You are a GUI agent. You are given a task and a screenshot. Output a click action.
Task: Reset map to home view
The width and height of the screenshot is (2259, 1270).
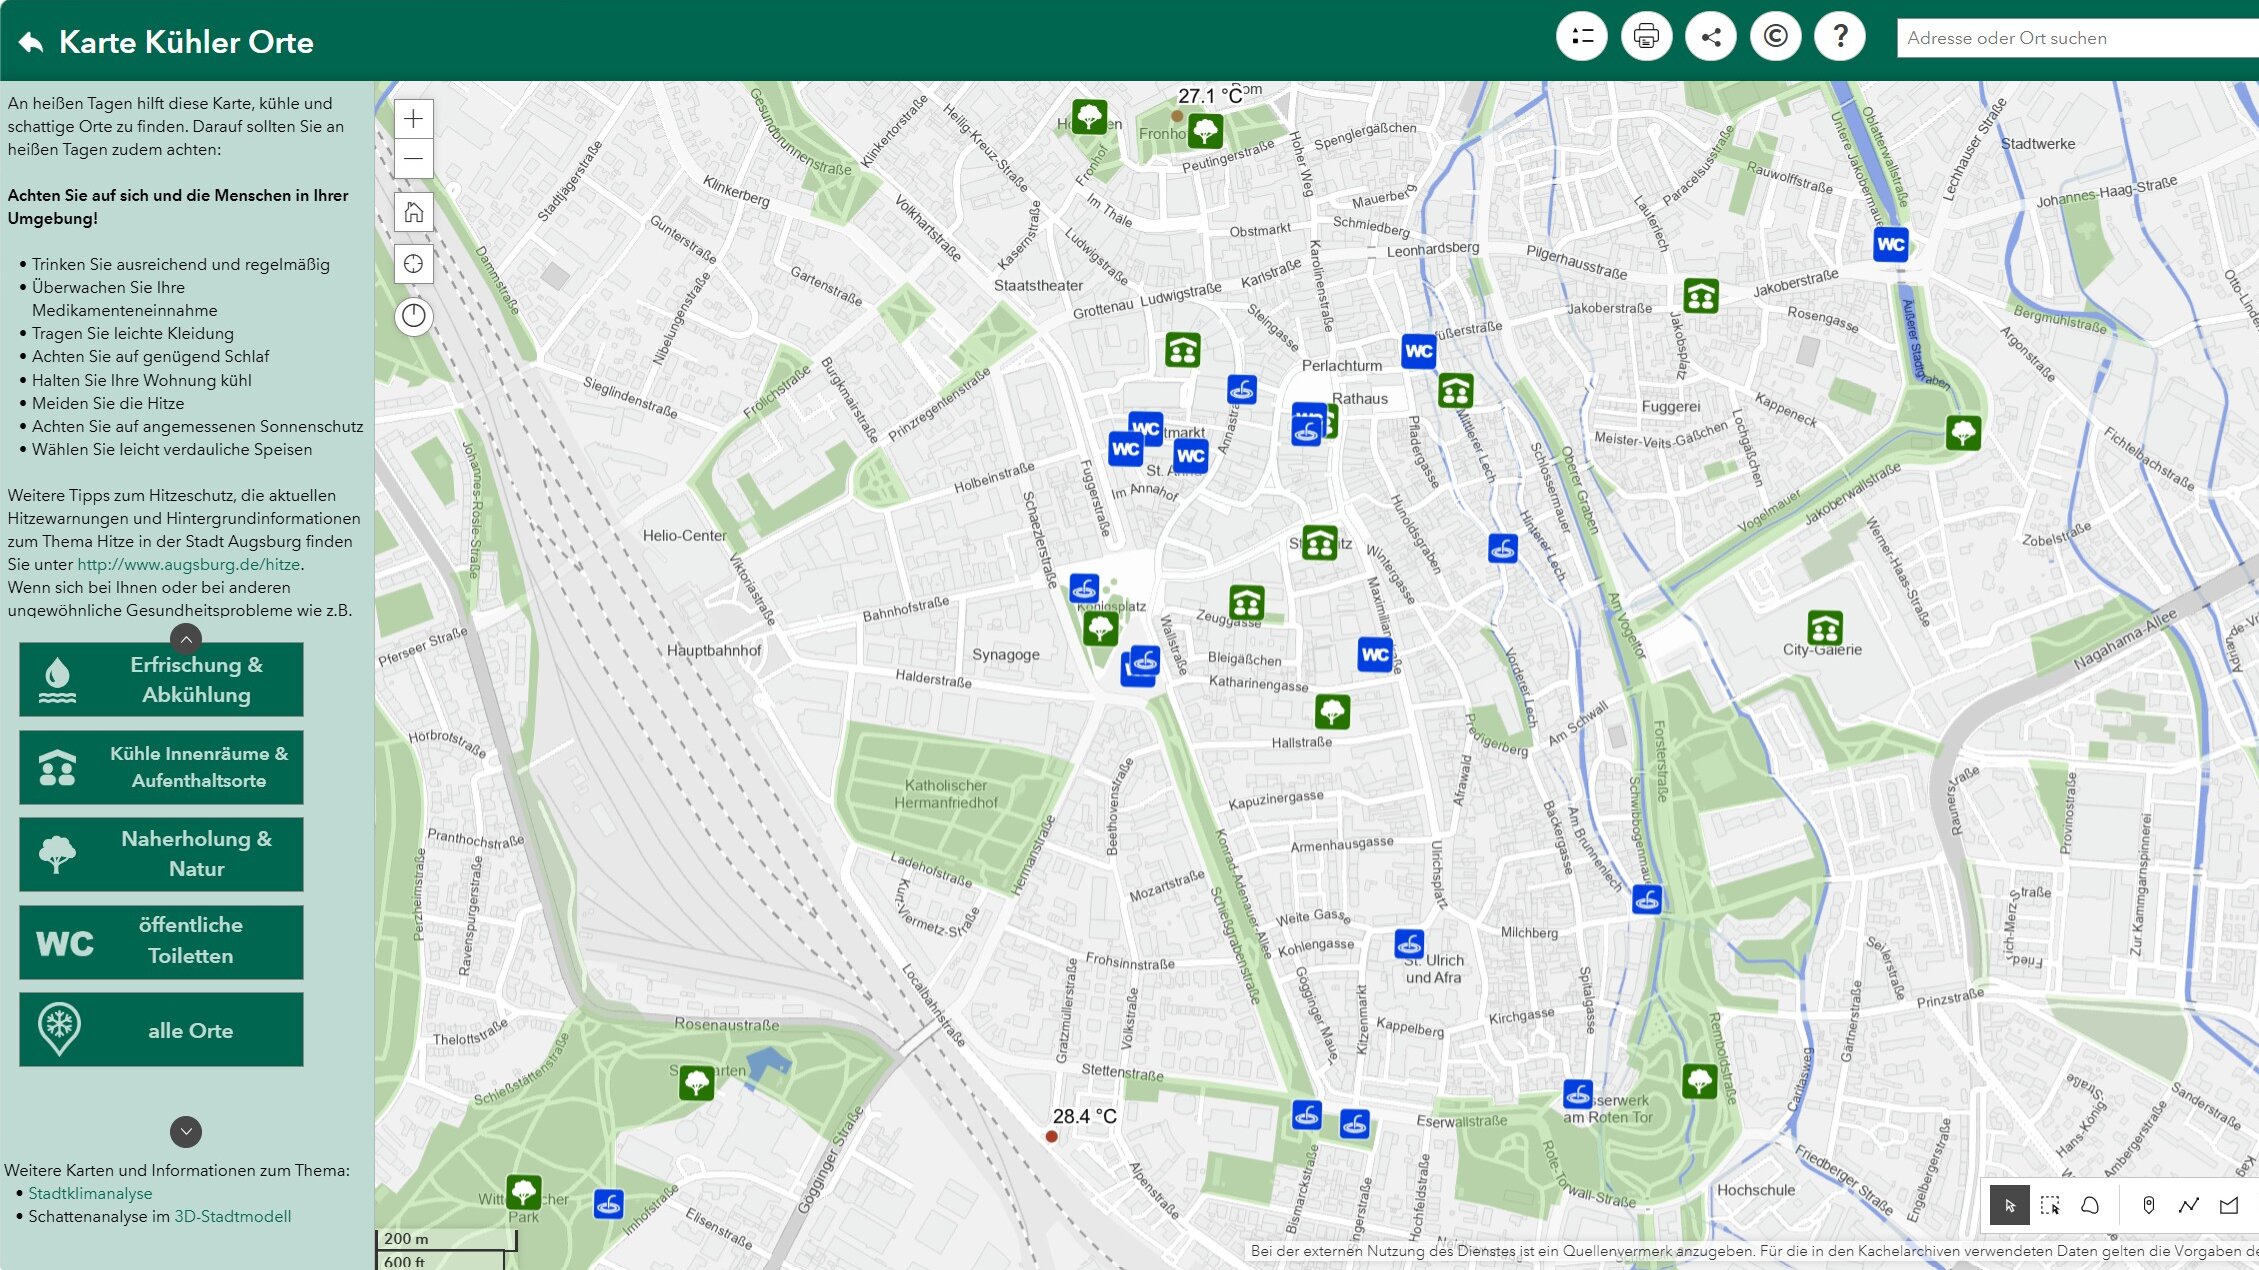[414, 212]
